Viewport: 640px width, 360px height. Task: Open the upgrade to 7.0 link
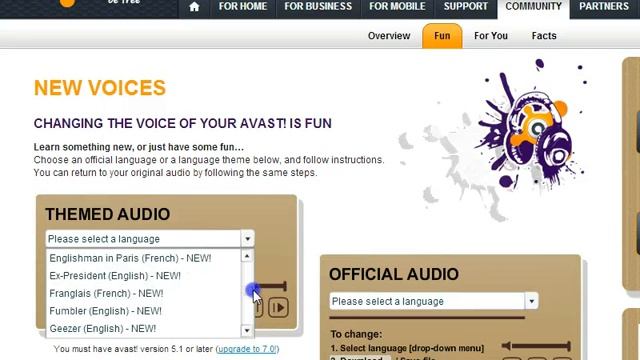(x=247, y=349)
